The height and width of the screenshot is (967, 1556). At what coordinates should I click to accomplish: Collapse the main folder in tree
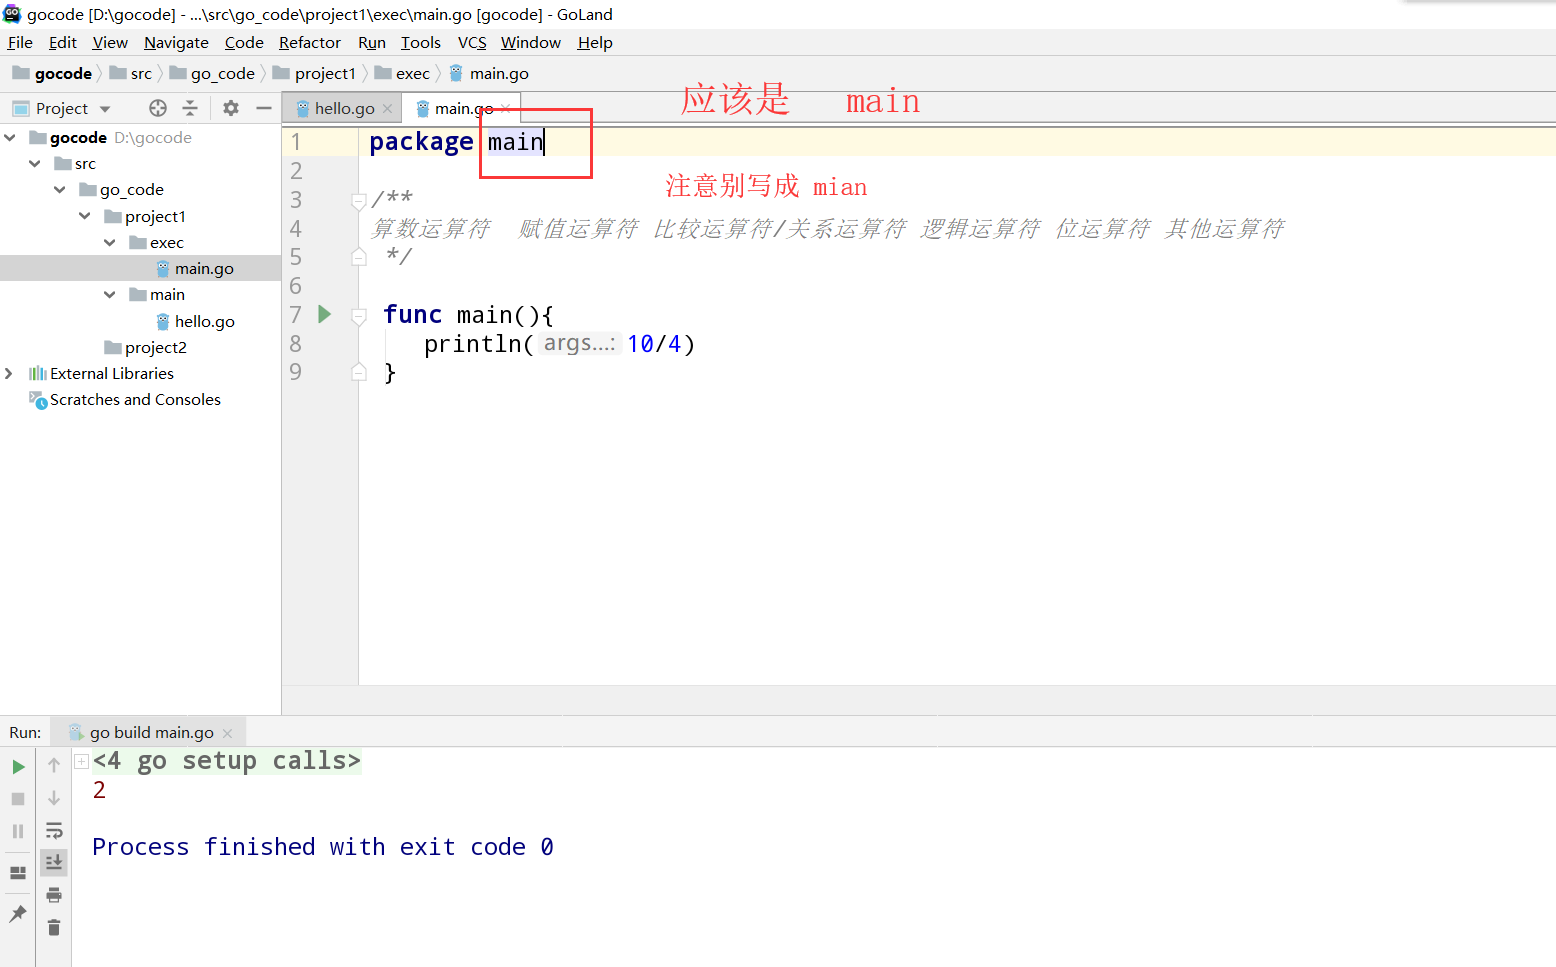pyautogui.click(x=110, y=294)
